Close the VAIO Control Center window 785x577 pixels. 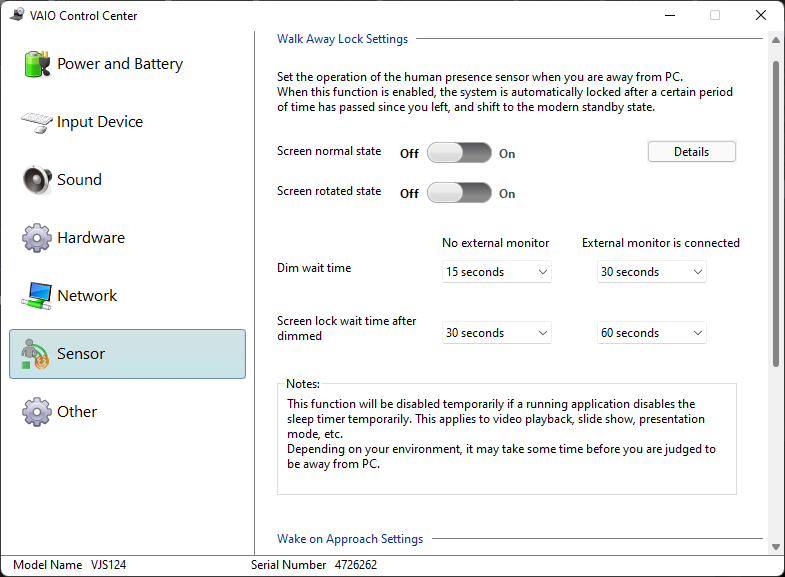tap(760, 15)
